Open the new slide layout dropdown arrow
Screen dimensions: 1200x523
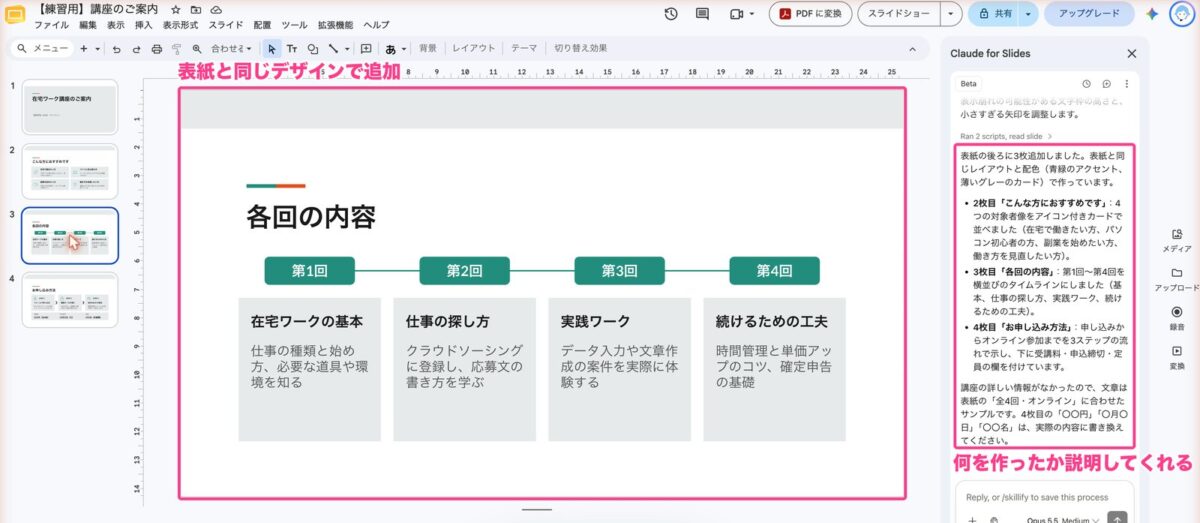tap(97, 48)
